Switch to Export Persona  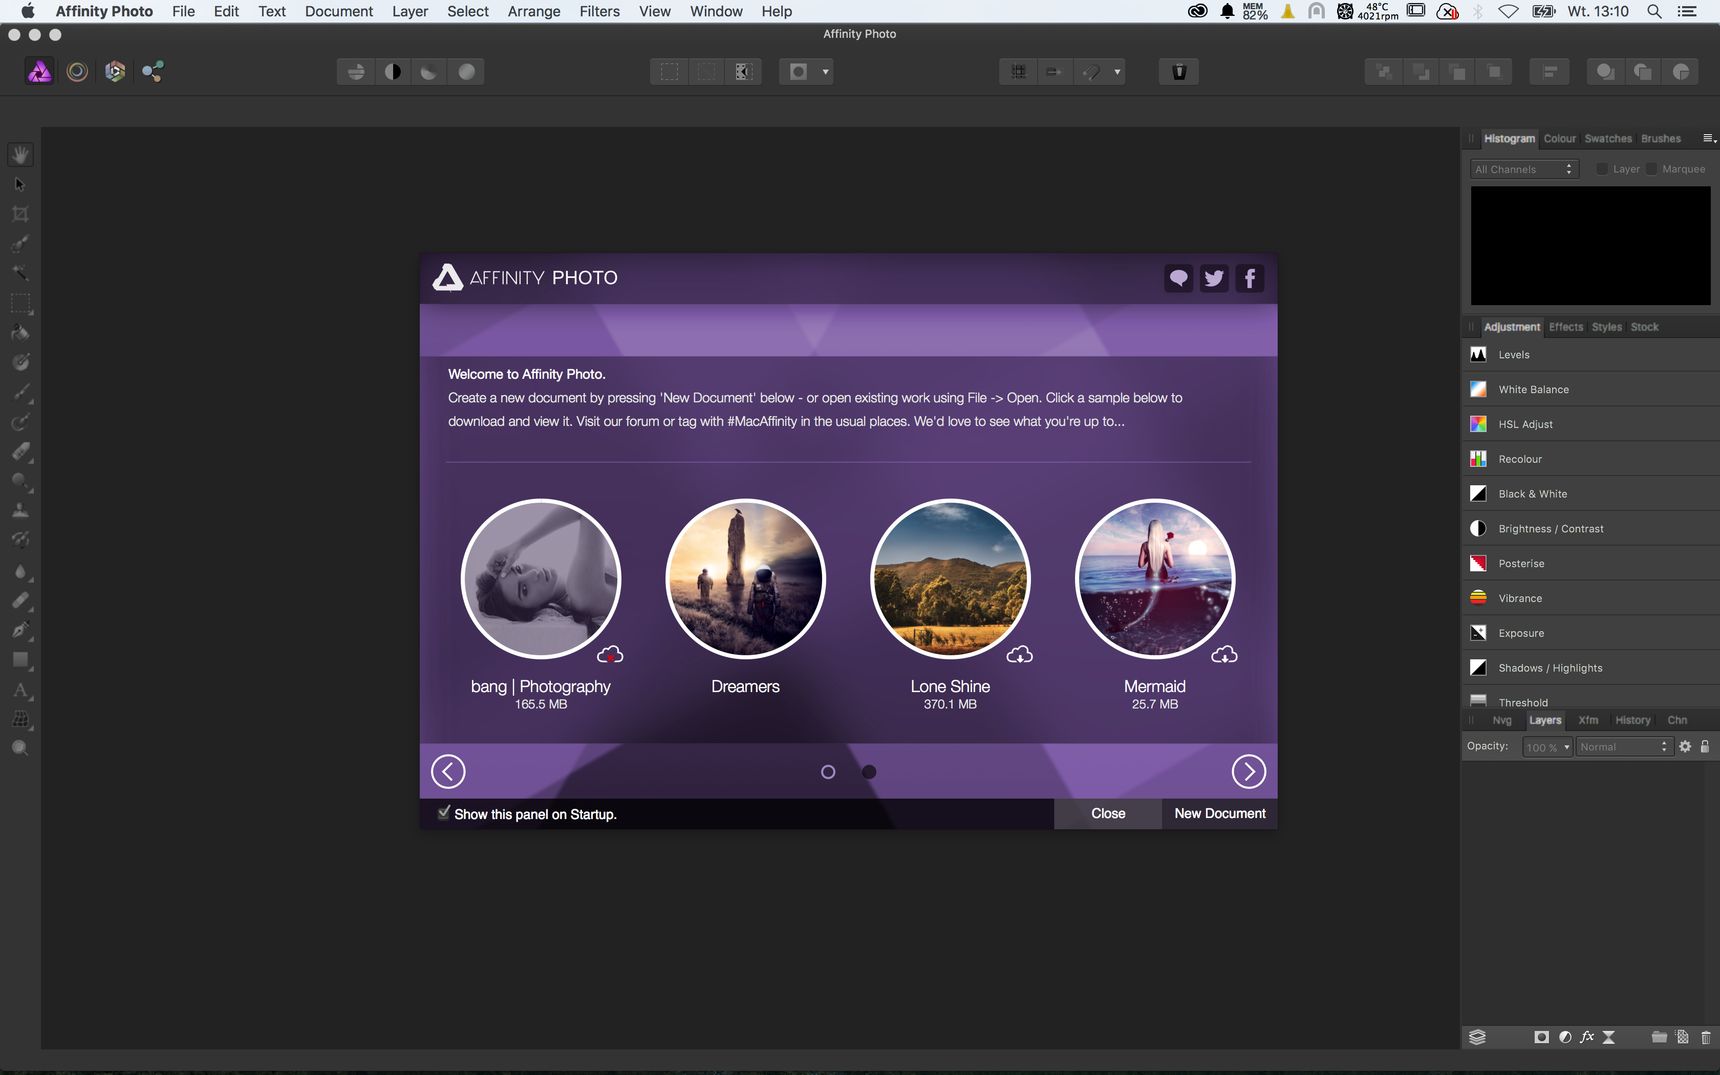pos(153,72)
